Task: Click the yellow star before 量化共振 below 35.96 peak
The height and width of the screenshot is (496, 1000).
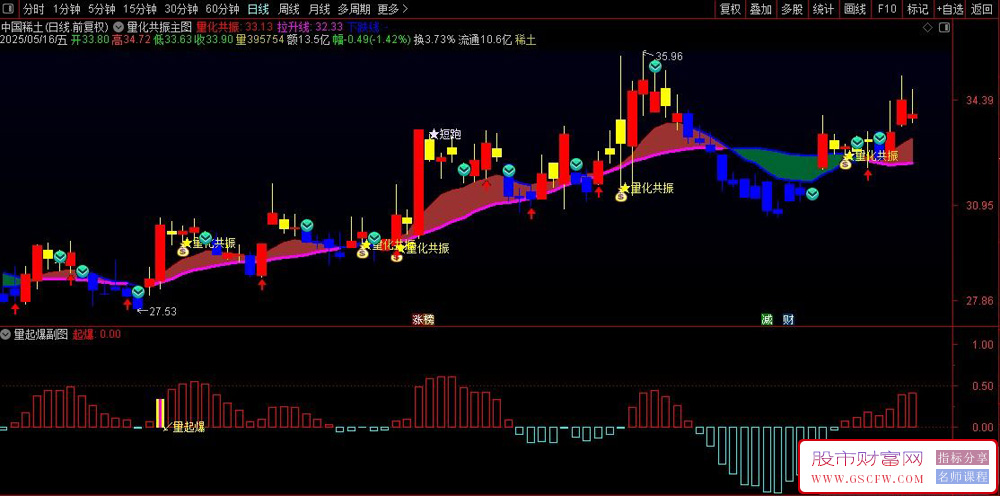Action: [625, 187]
